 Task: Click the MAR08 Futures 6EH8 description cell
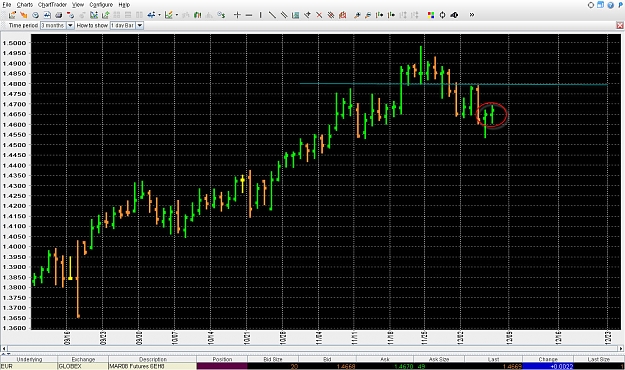pyautogui.click(x=152, y=366)
